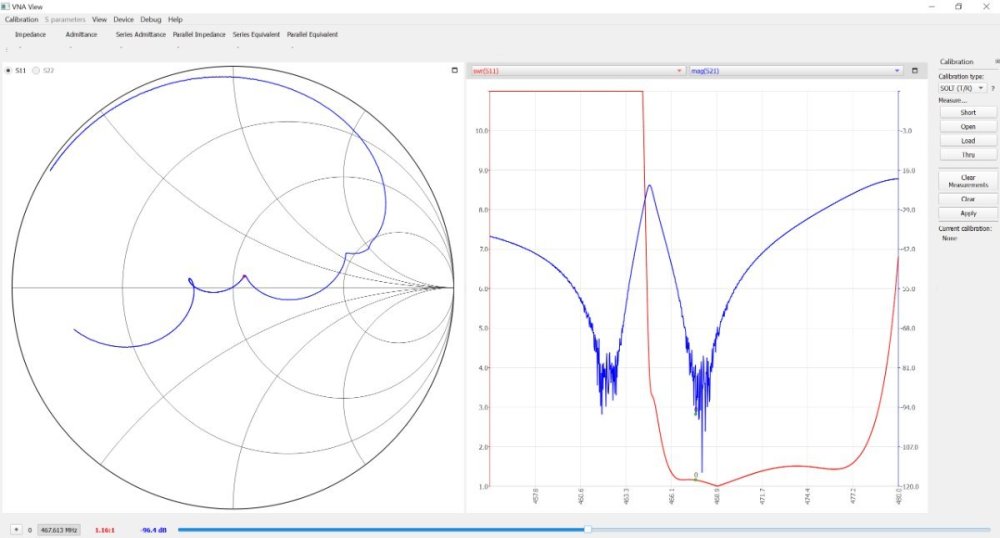Image resolution: width=1000 pixels, height=538 pixels.
Task: Select the S22 radio button
Action: tap(38, 71)
